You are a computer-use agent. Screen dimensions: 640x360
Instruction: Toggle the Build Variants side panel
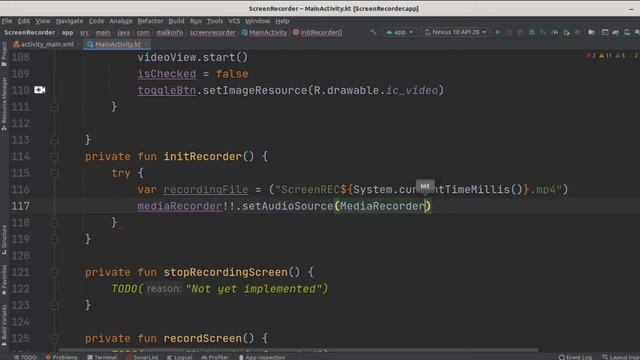(4, 326)
